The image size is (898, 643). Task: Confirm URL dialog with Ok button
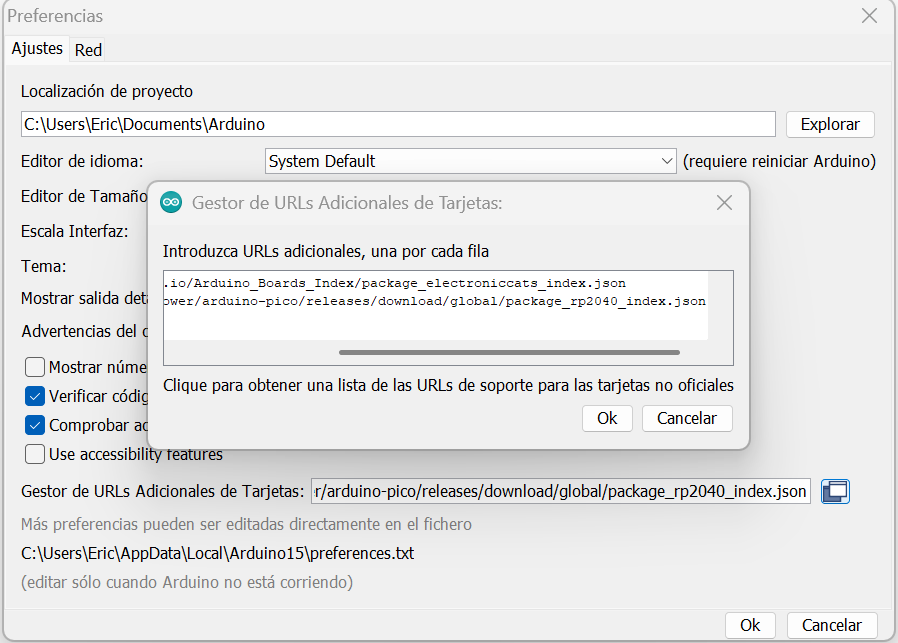click(x=607, y=419)
